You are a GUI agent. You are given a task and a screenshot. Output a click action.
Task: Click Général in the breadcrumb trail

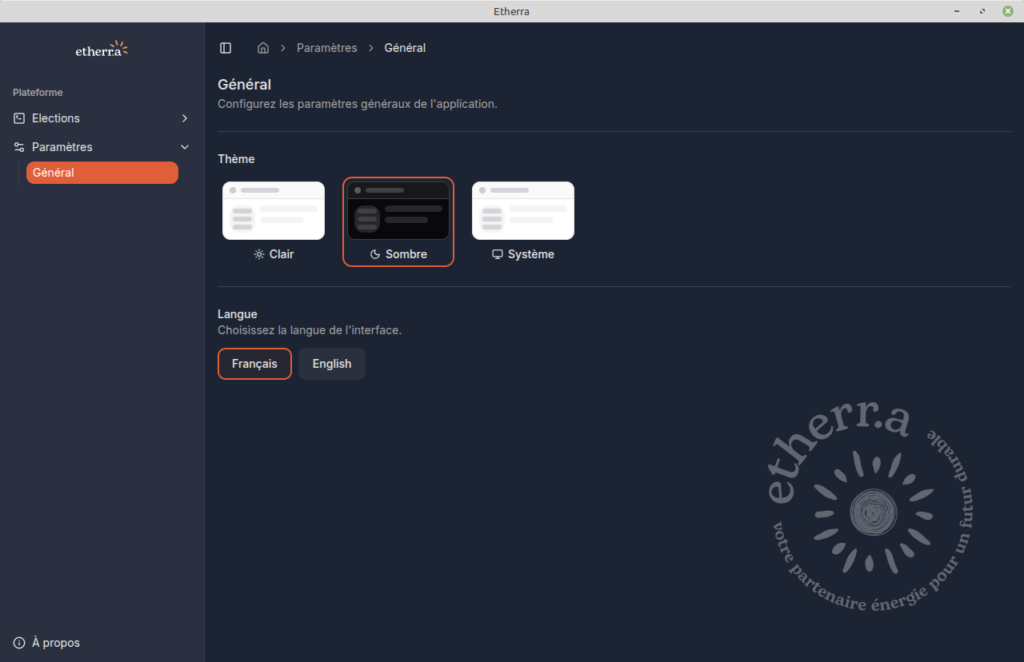pyautogui.click(x=405, y=48)
